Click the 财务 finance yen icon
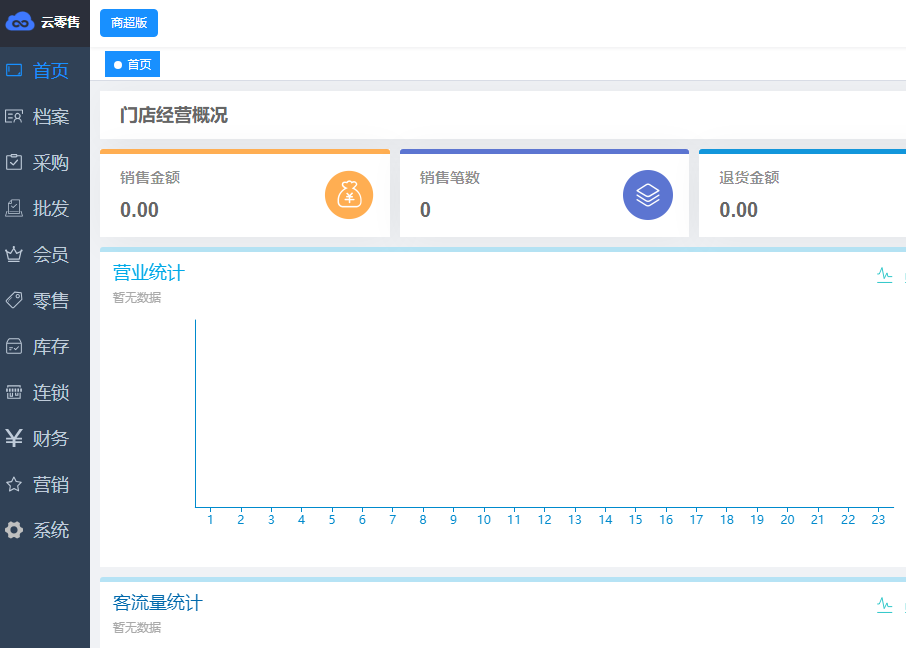This screenshot has width=906, height=648. [x=14, y=439]
